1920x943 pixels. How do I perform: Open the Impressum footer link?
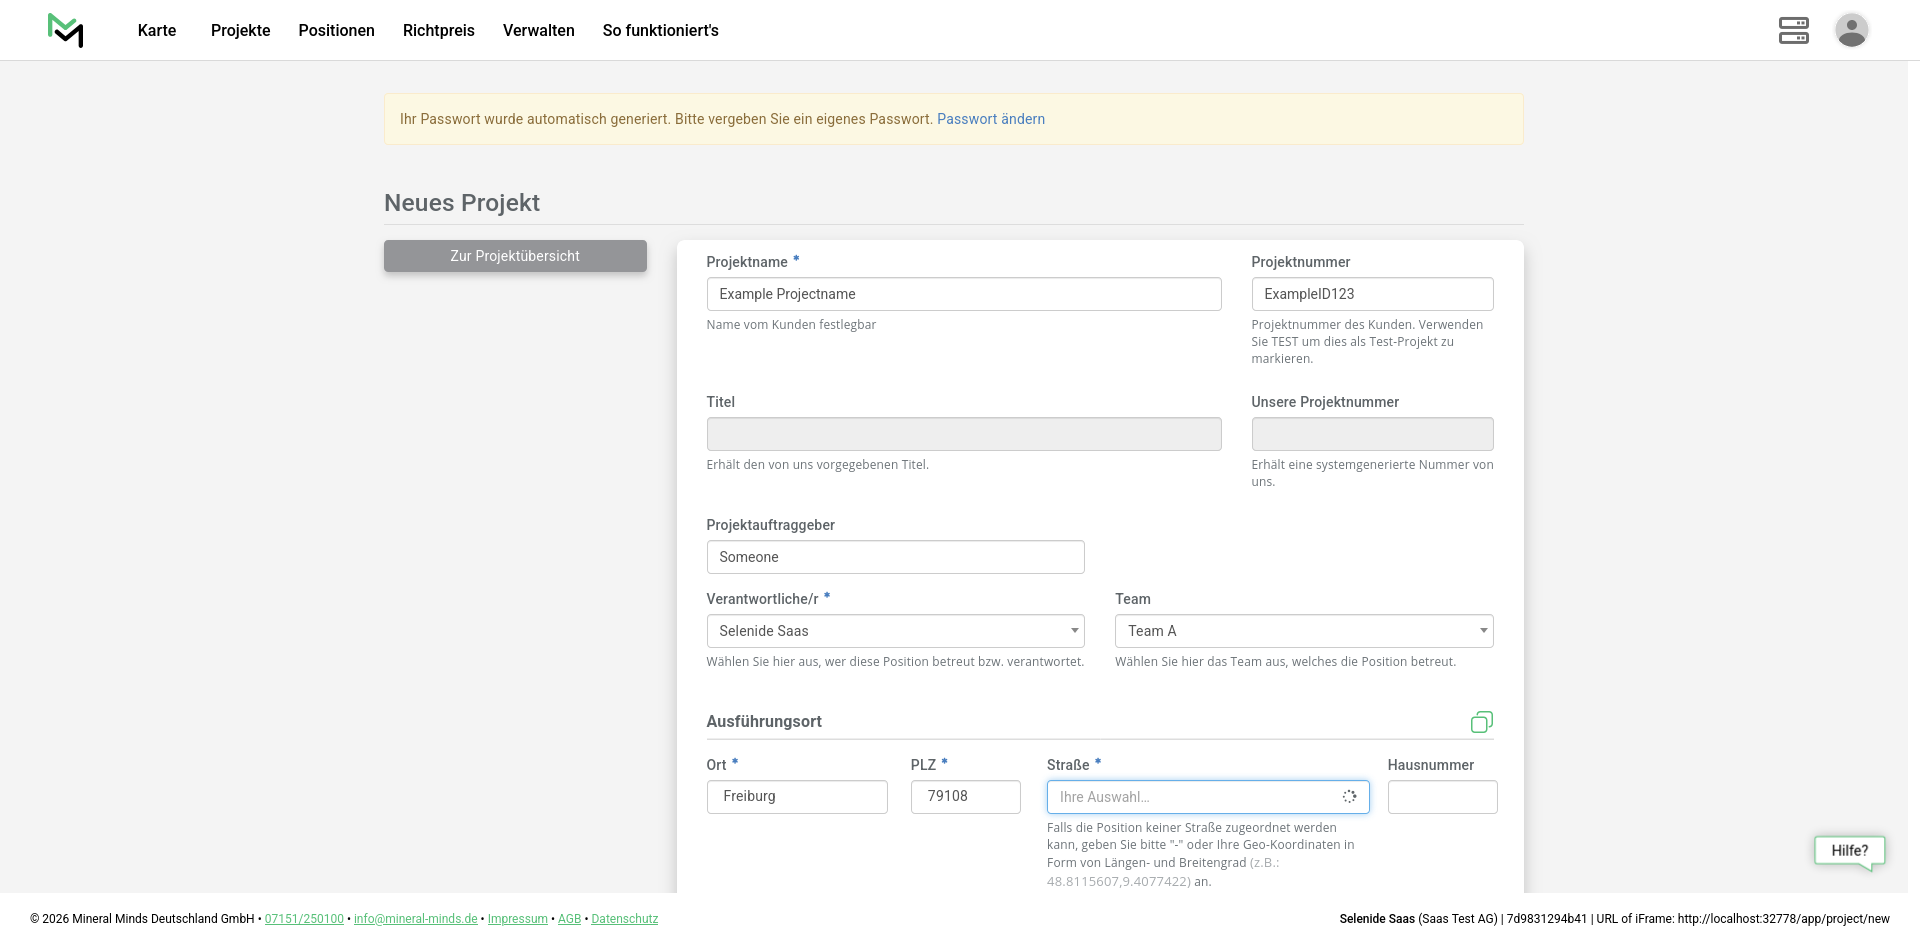click(x=517, y=919)
